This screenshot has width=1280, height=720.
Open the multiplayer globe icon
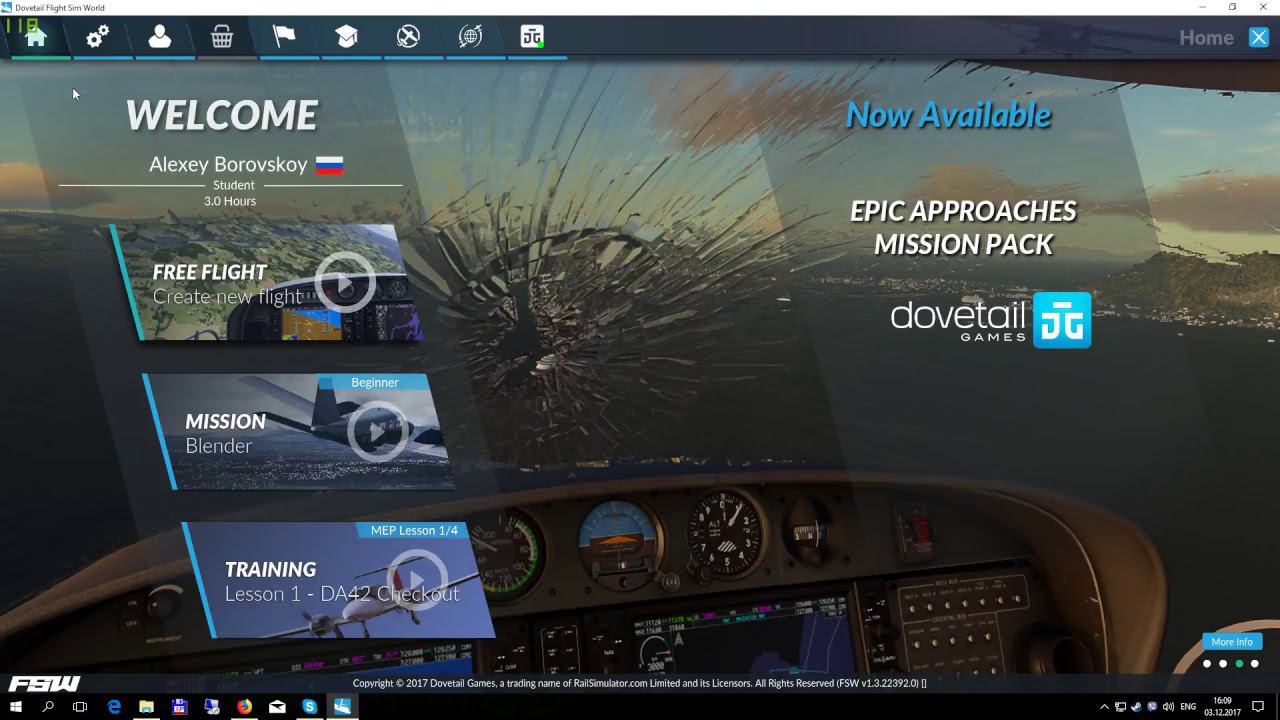(470, 37)
